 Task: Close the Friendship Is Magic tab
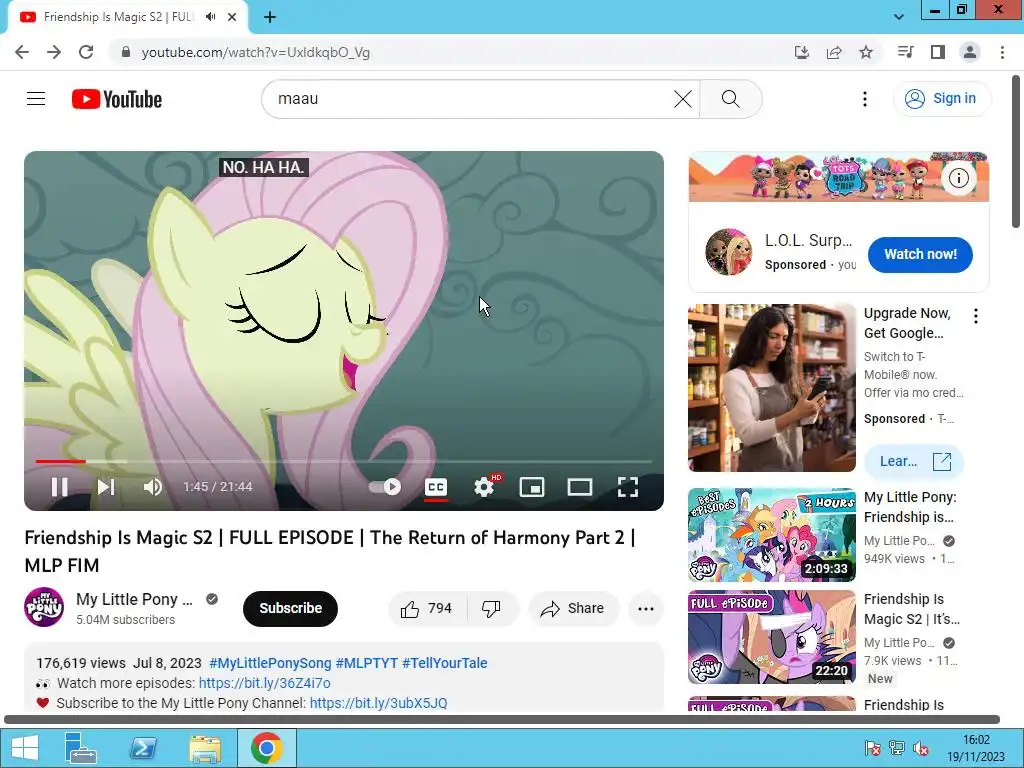coord(232,17)
